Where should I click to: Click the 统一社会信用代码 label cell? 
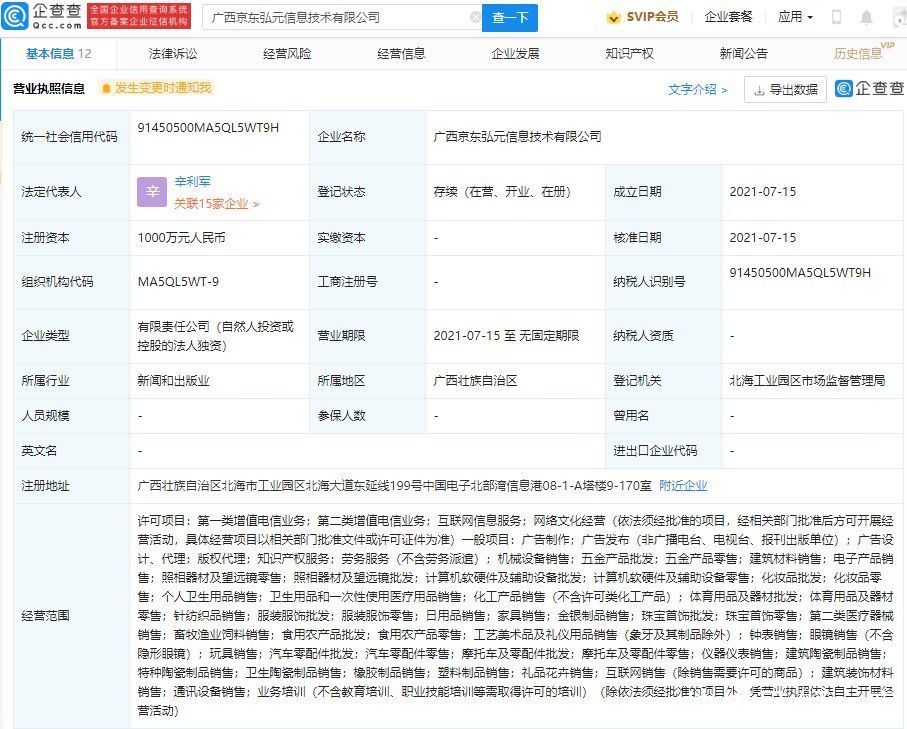[x=71, y=137]
